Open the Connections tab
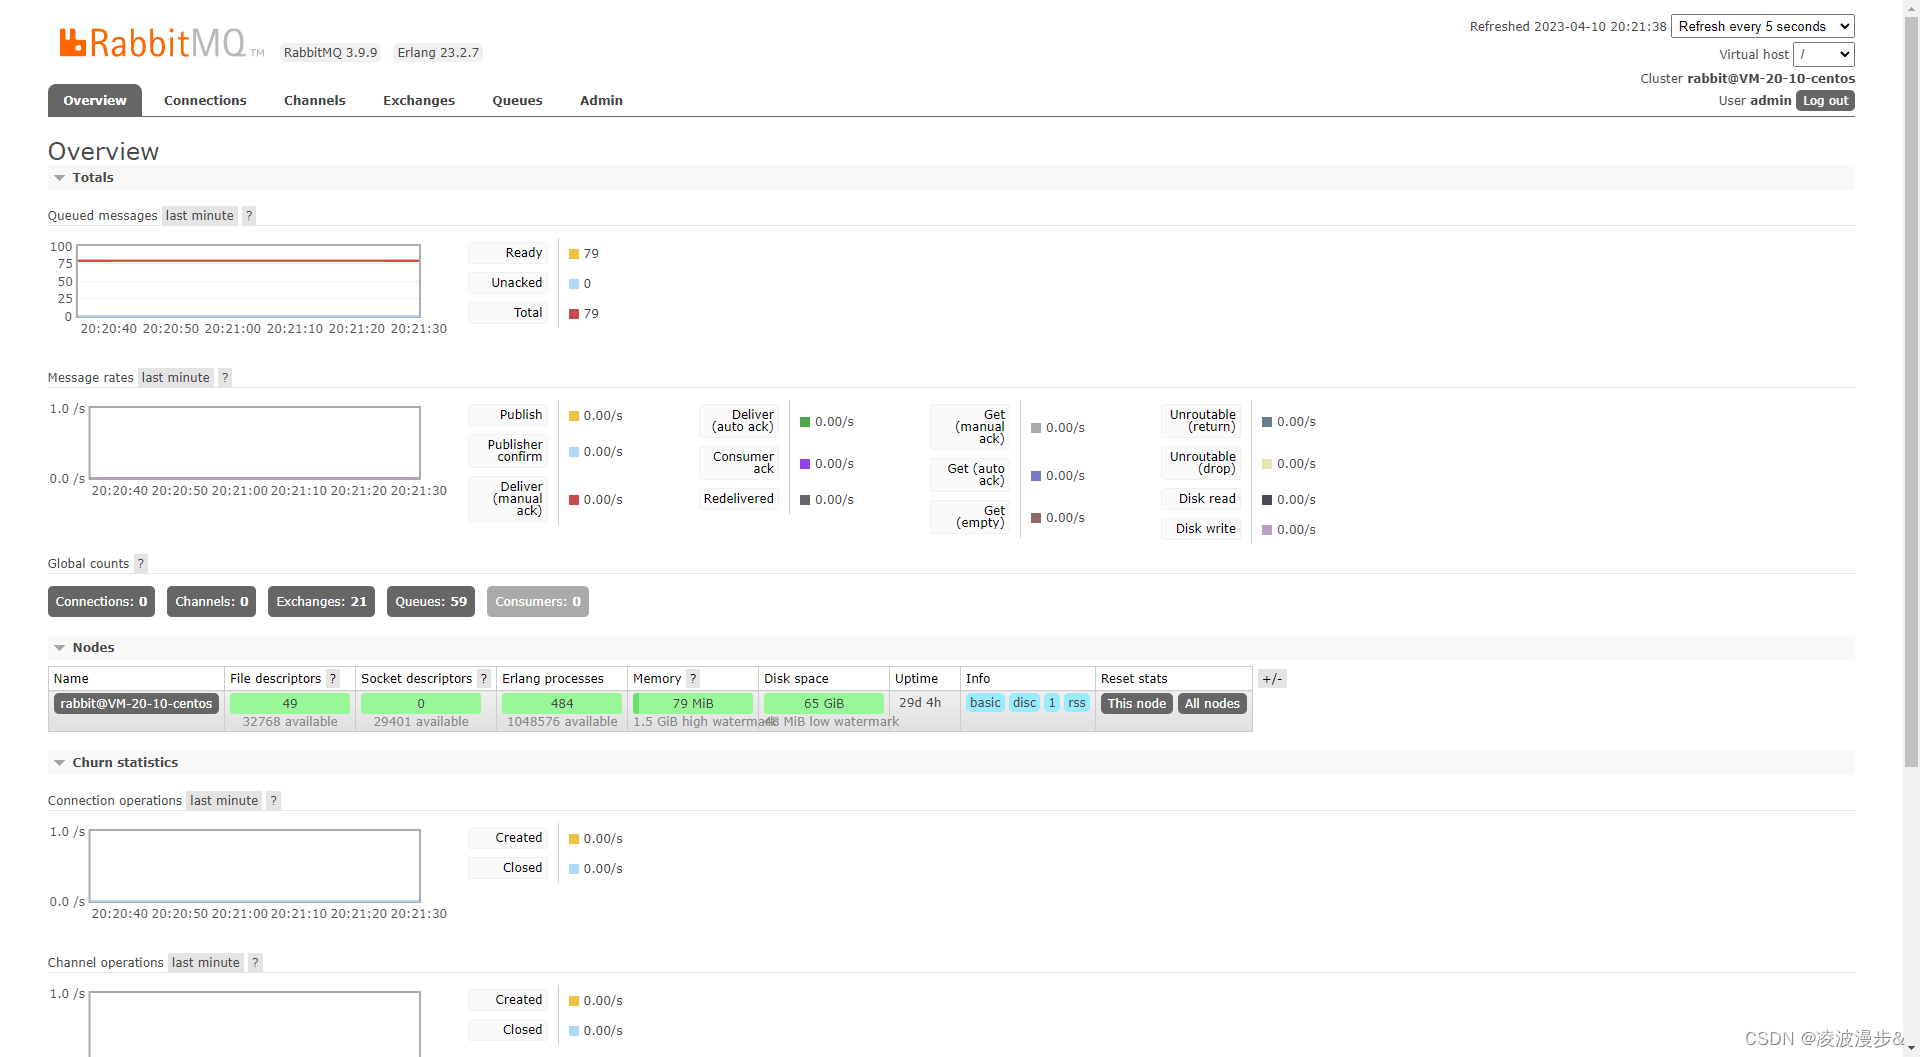This screenshot has height=1057, width=1920. pyautogui.click(x=205, y=100)
